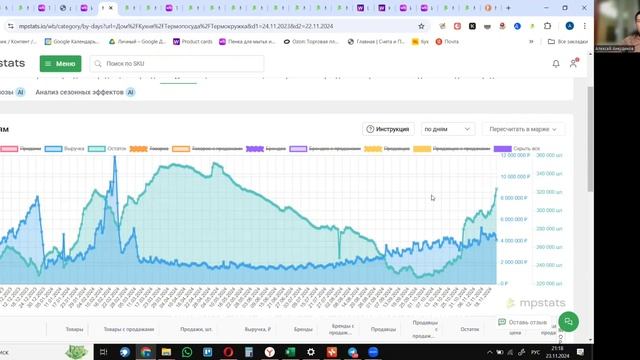The image size is (640, 360).
Task: Open the Product cards bookmark
Action: [x=193, y=41]
